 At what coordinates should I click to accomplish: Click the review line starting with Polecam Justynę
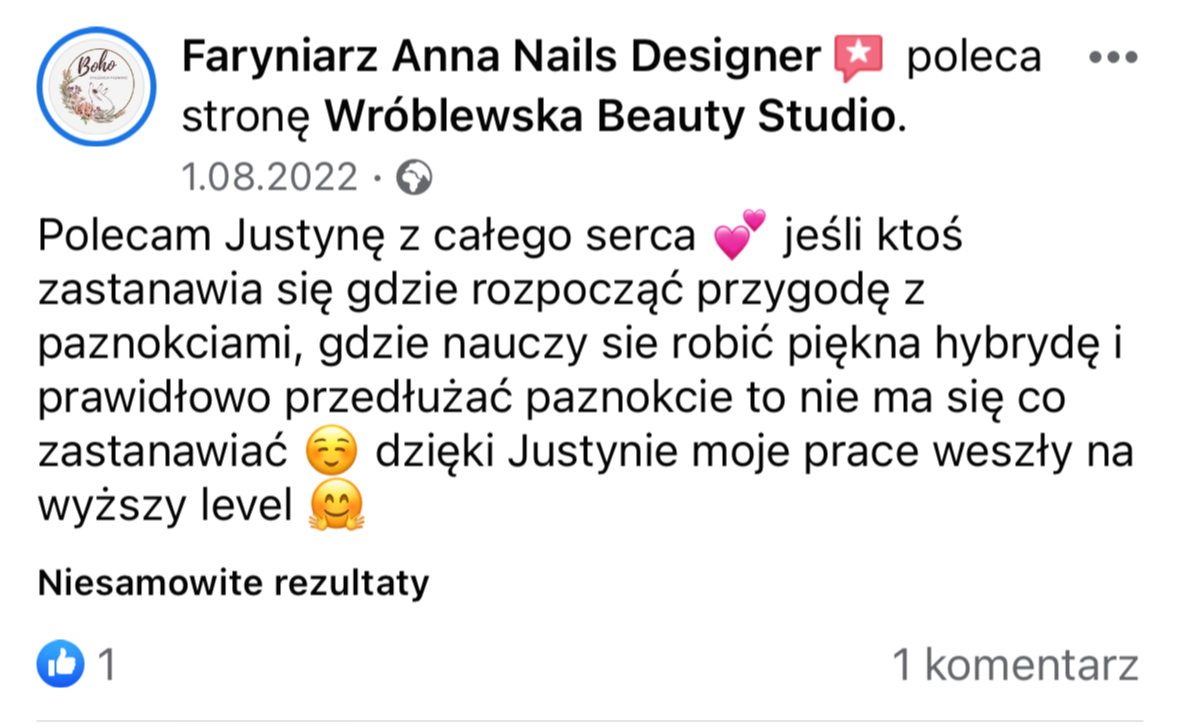[x=500, y=236]
